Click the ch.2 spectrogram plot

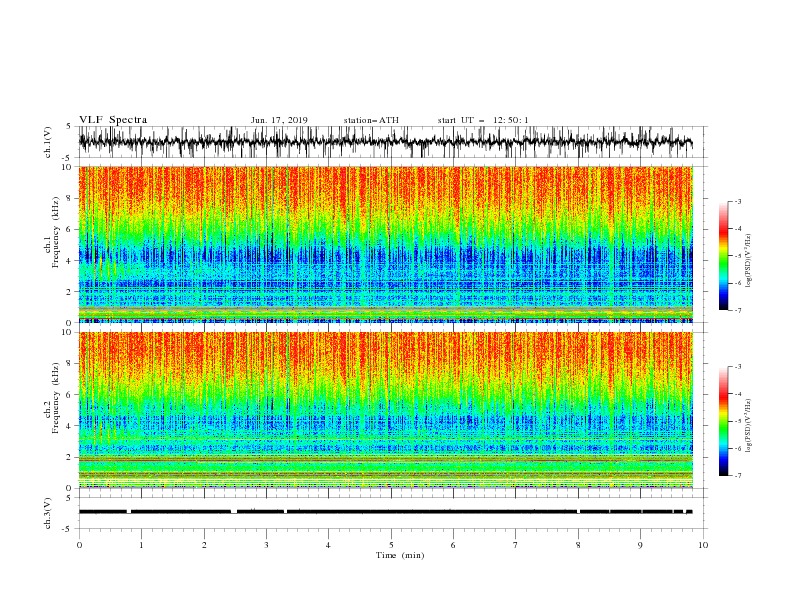385,410
